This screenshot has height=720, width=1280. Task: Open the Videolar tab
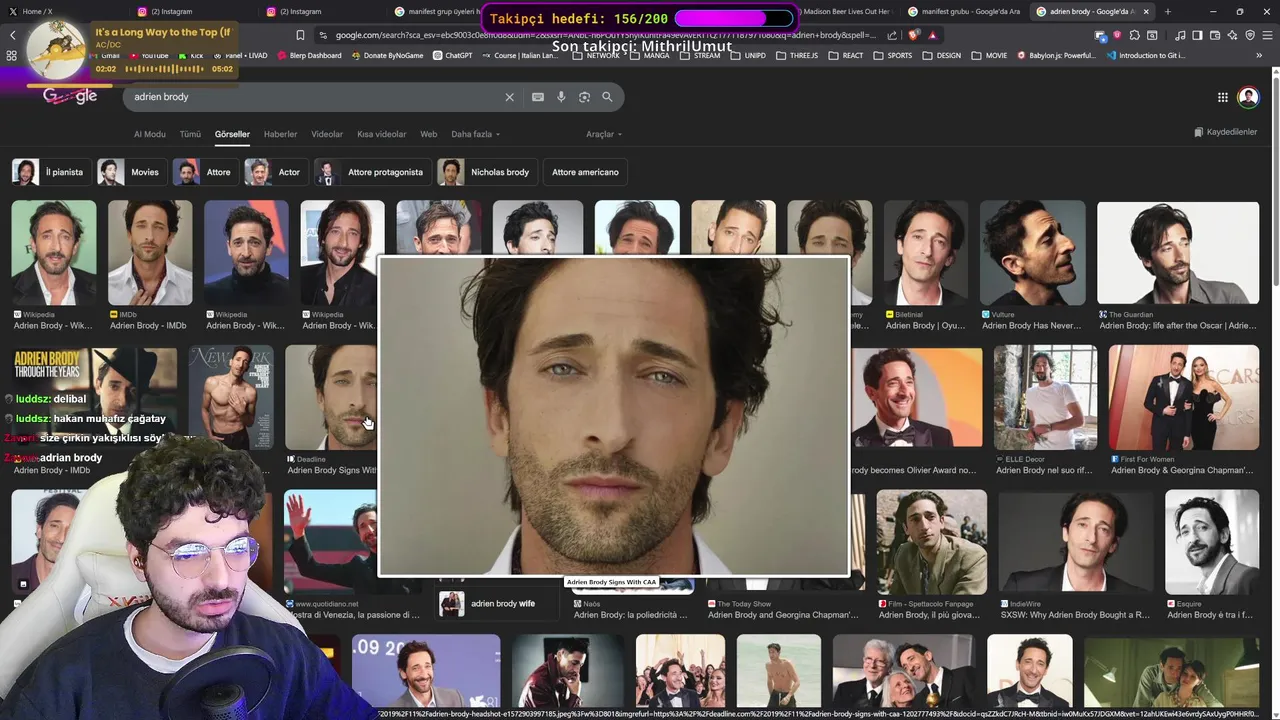point(327,134)
